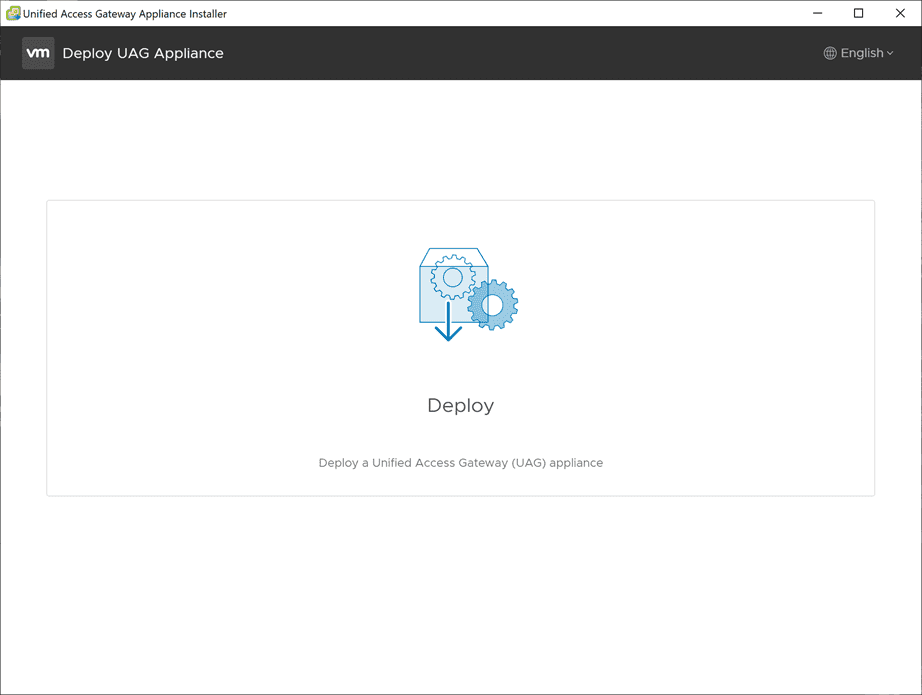Click the white area below the Deploy card
Image resolution: width=922 pixels, height=695 pixels.
coord(460,594)
